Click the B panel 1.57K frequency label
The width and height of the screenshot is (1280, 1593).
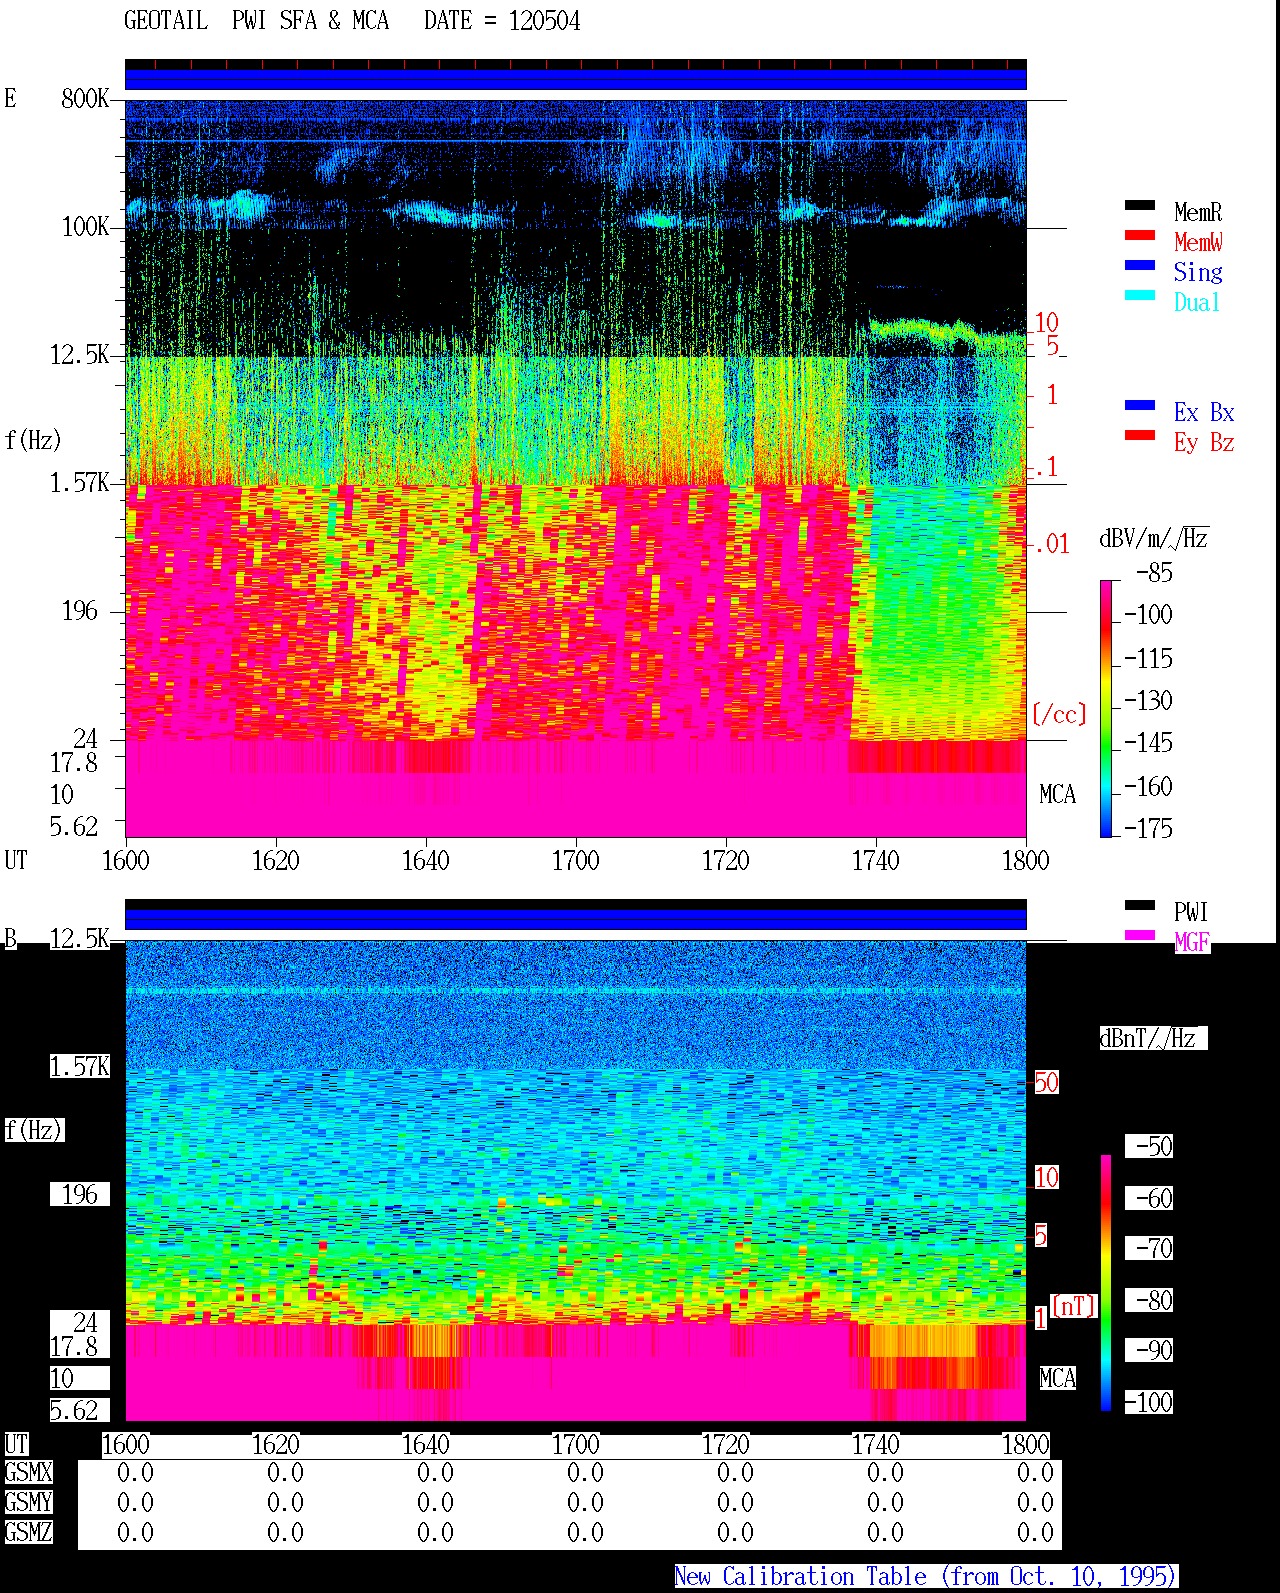click(79, 1066)
